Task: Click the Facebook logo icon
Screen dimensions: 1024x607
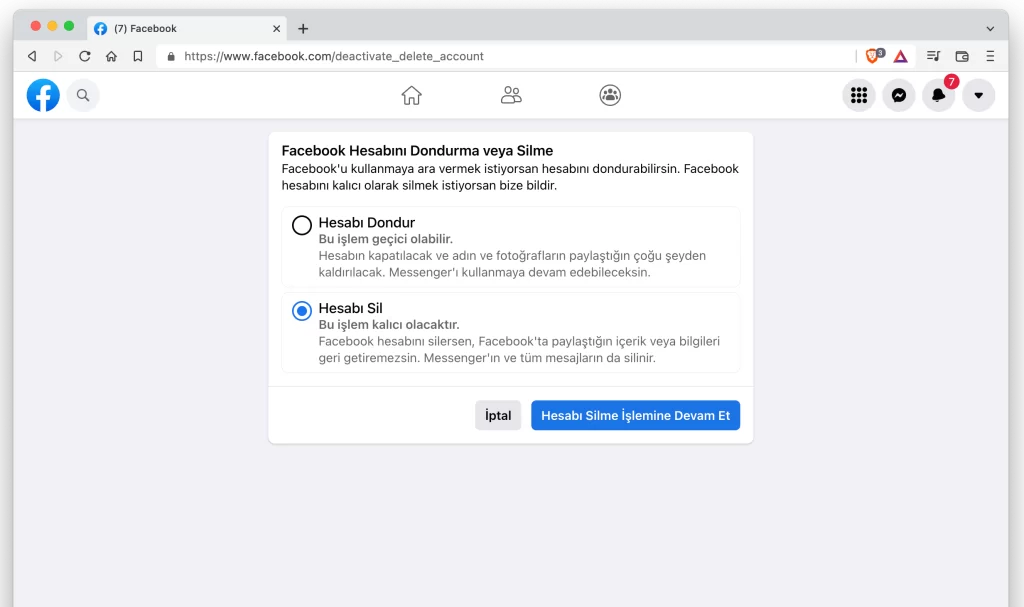Action: tap(43, 95)
